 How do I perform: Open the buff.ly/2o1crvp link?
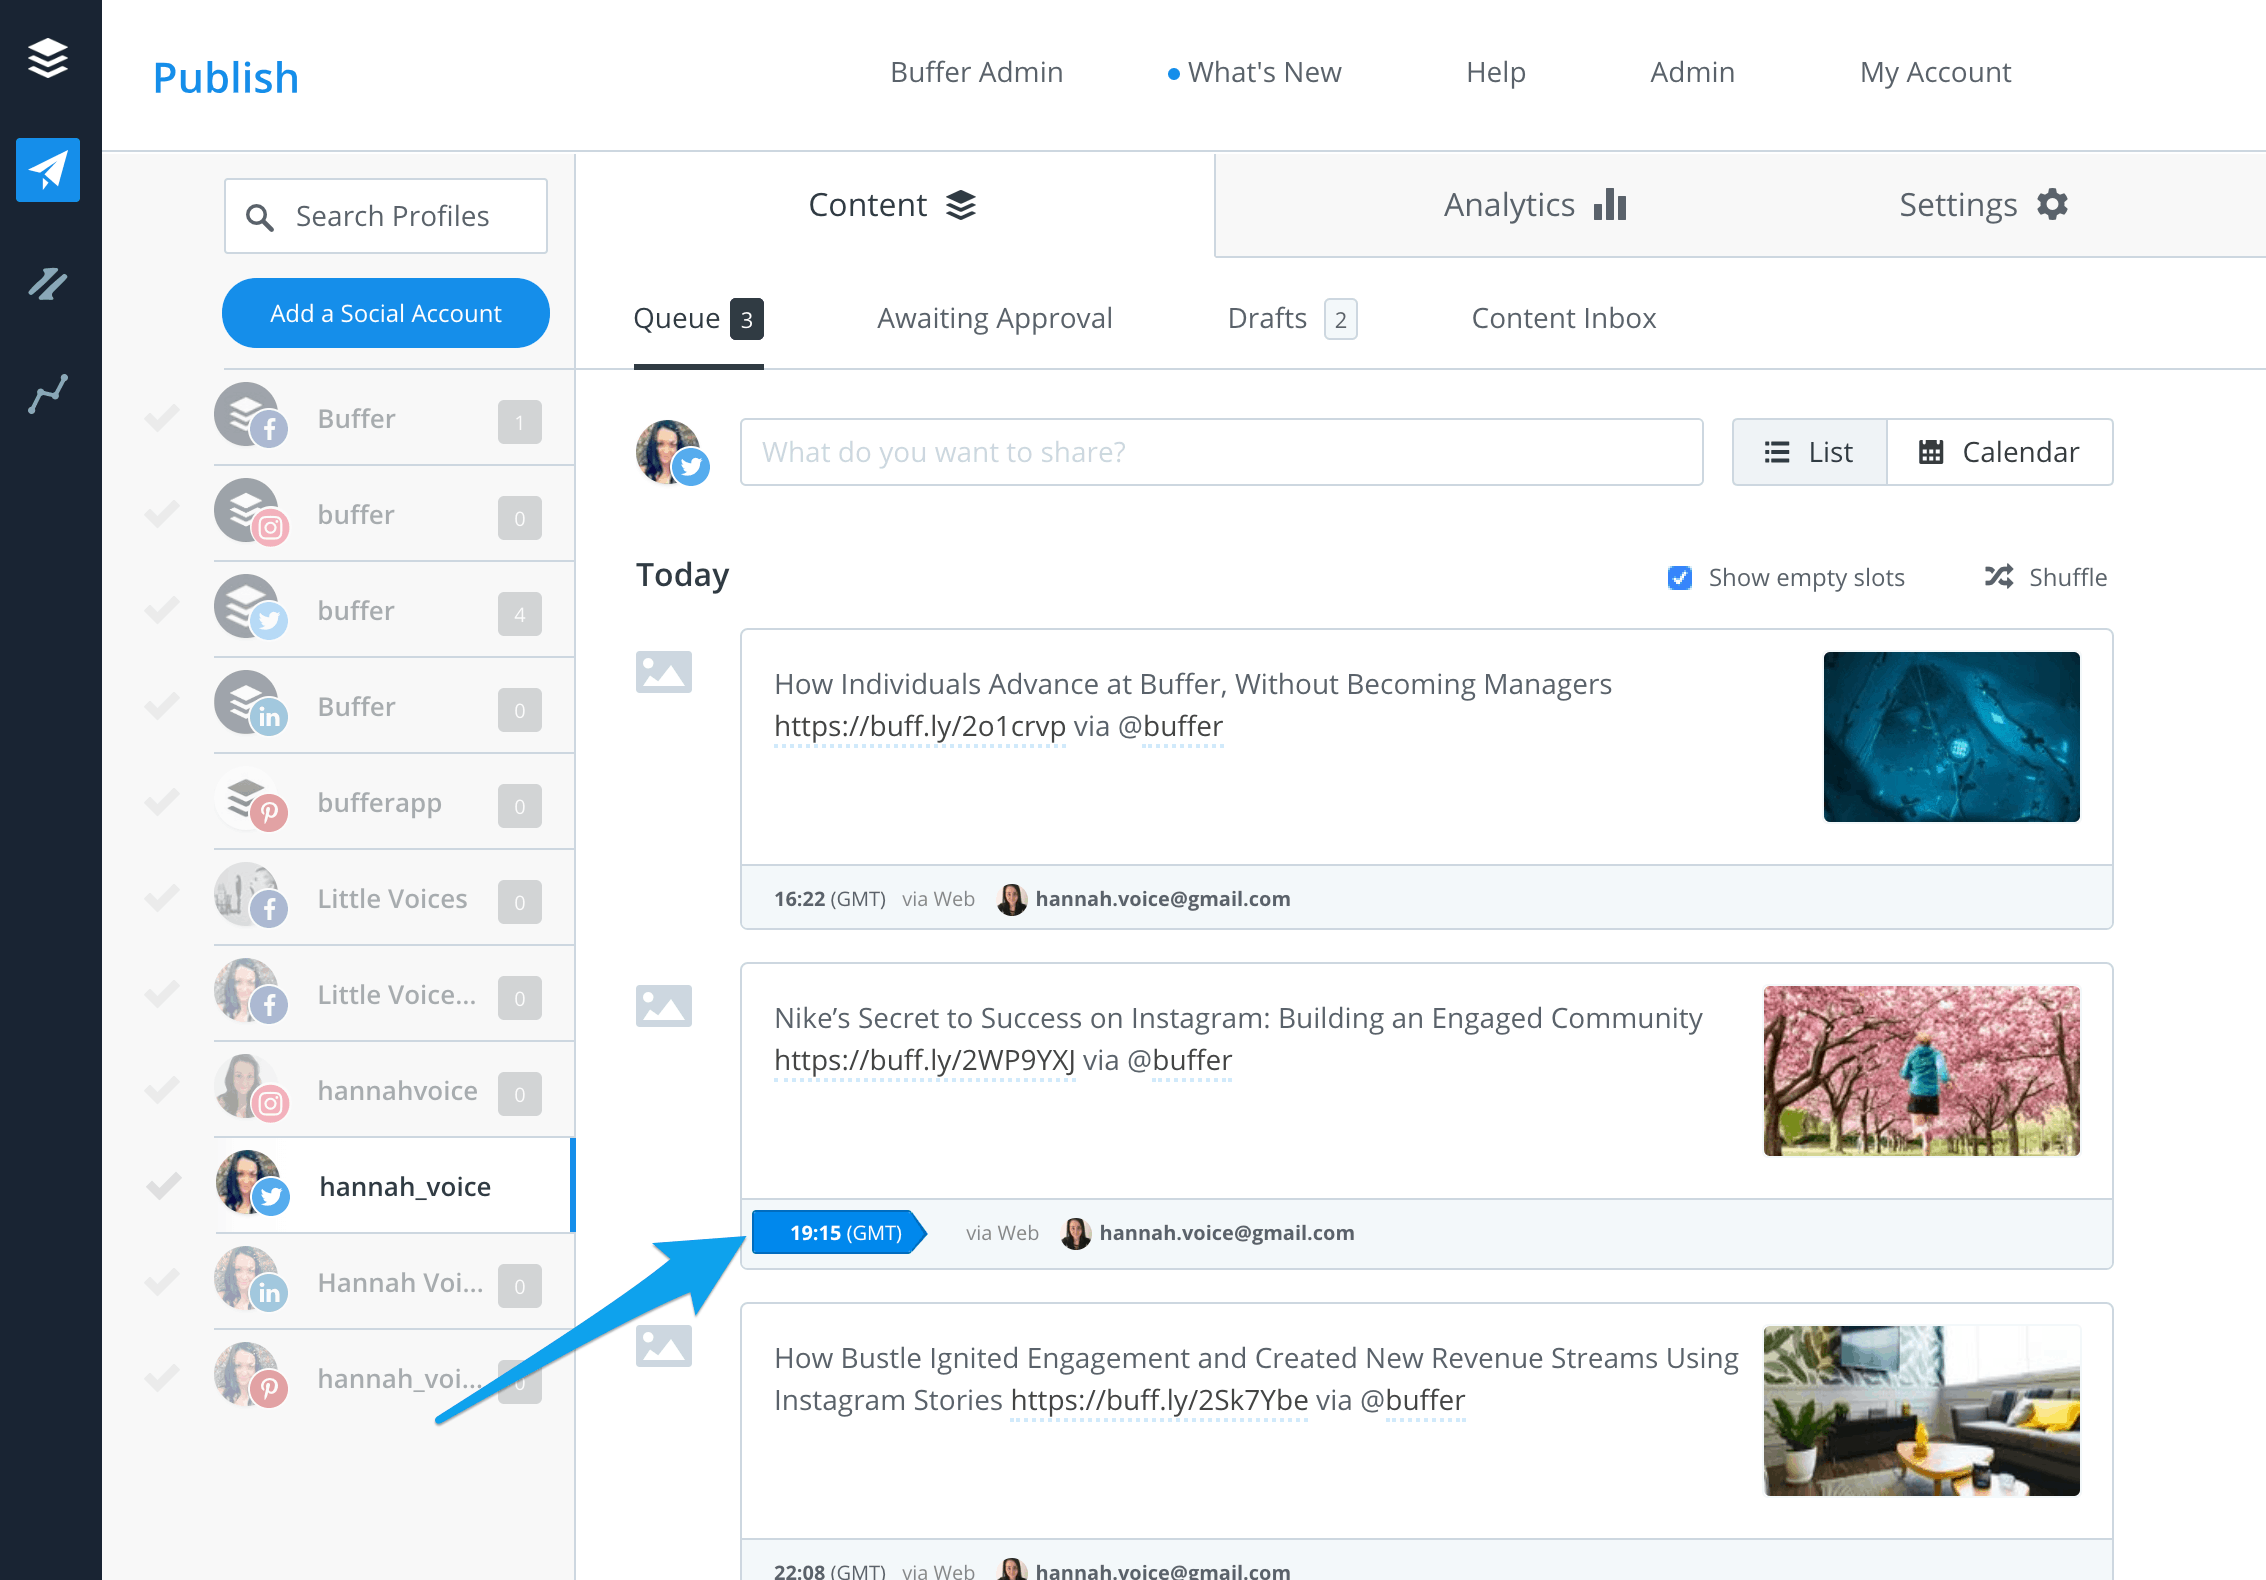tap(920, 727)
